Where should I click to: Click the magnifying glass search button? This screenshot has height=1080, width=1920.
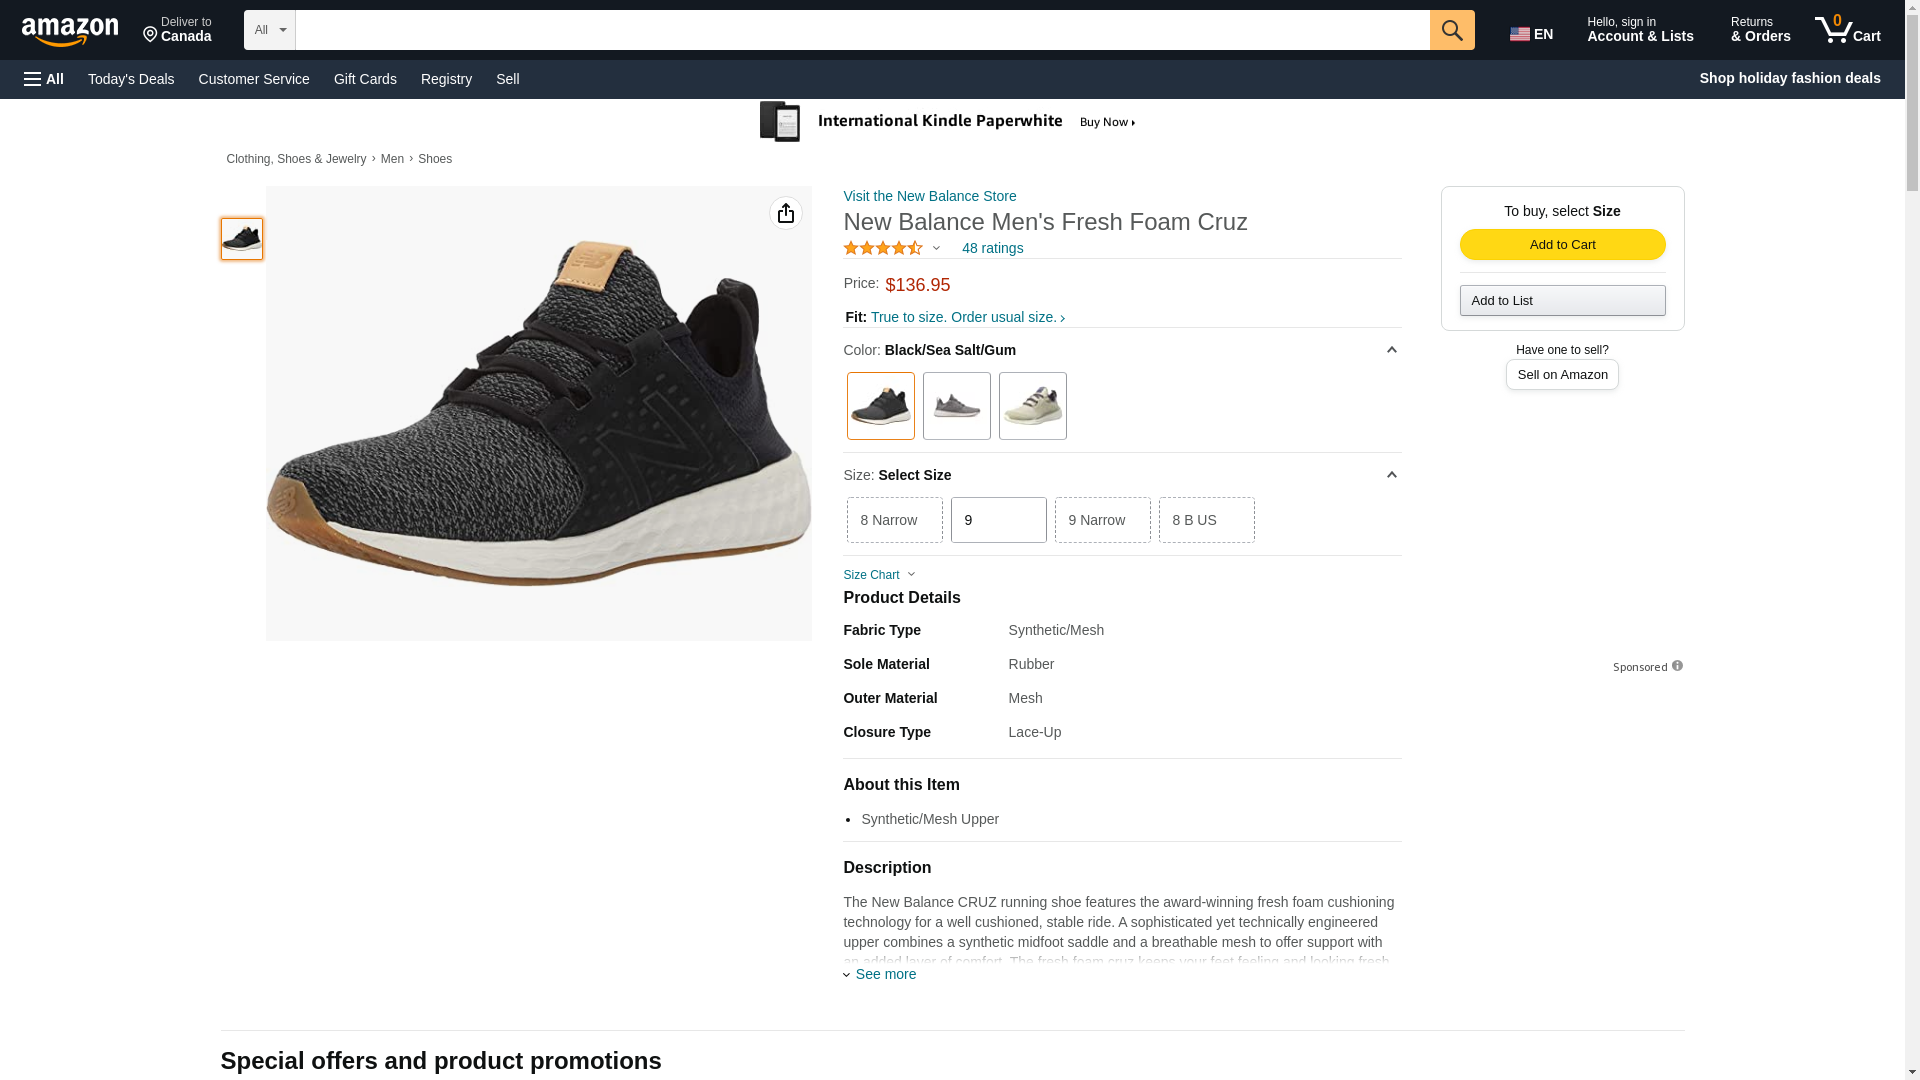coord(1451,30)
